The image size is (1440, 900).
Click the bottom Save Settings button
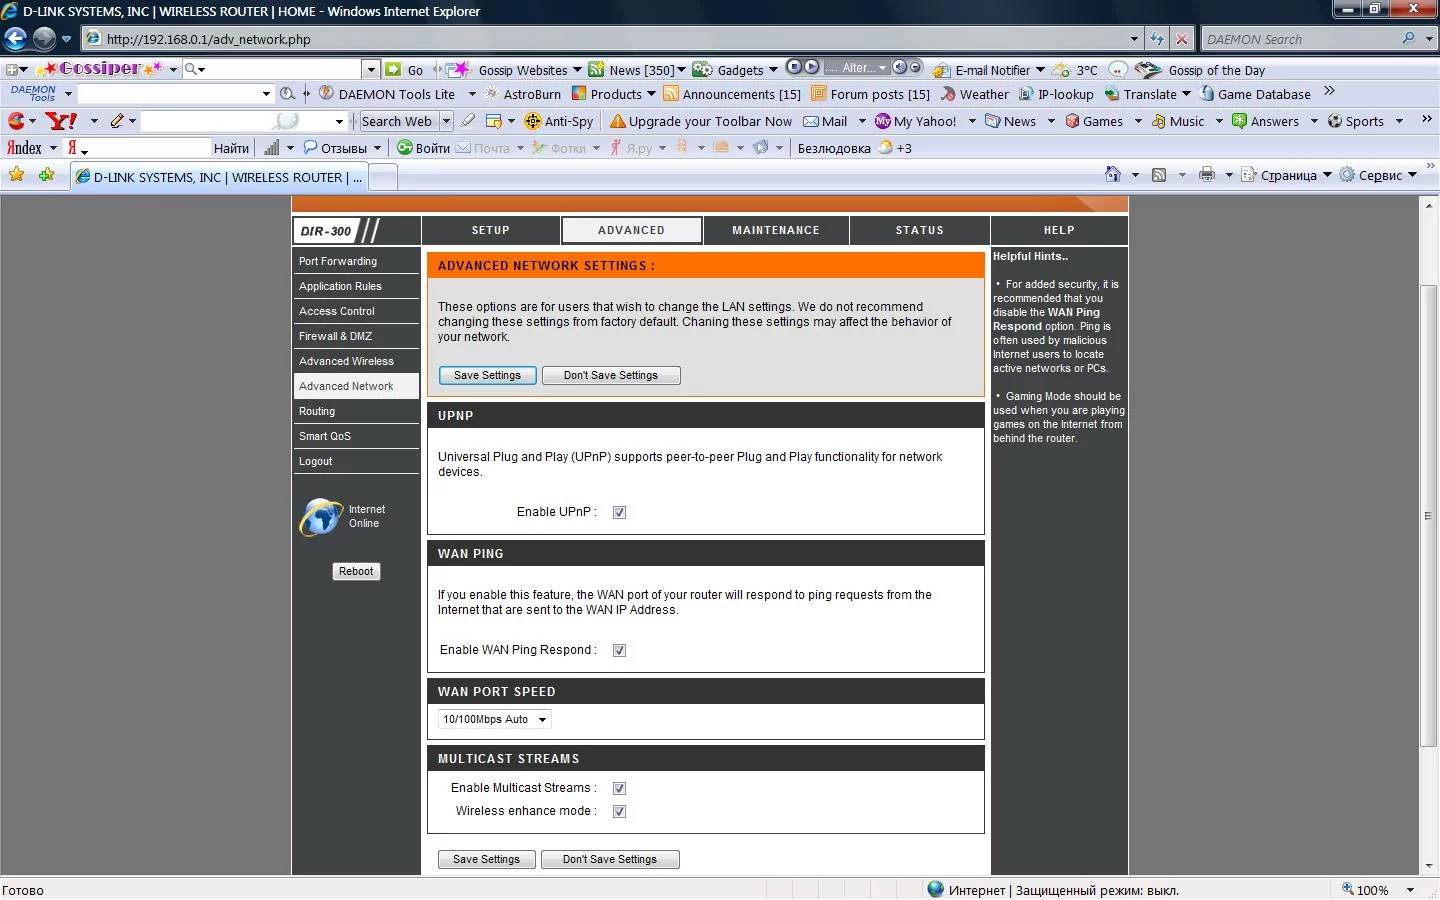coord(487,859)
